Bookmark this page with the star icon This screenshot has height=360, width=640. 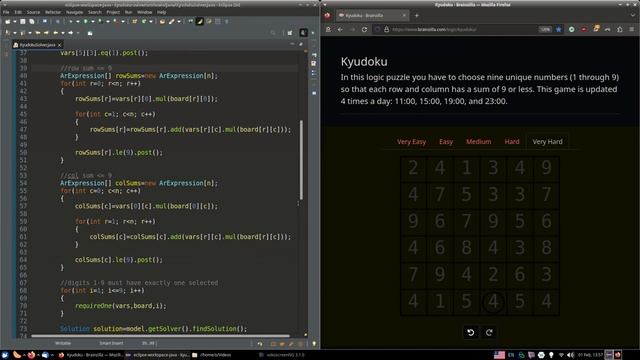click(558, 29)
